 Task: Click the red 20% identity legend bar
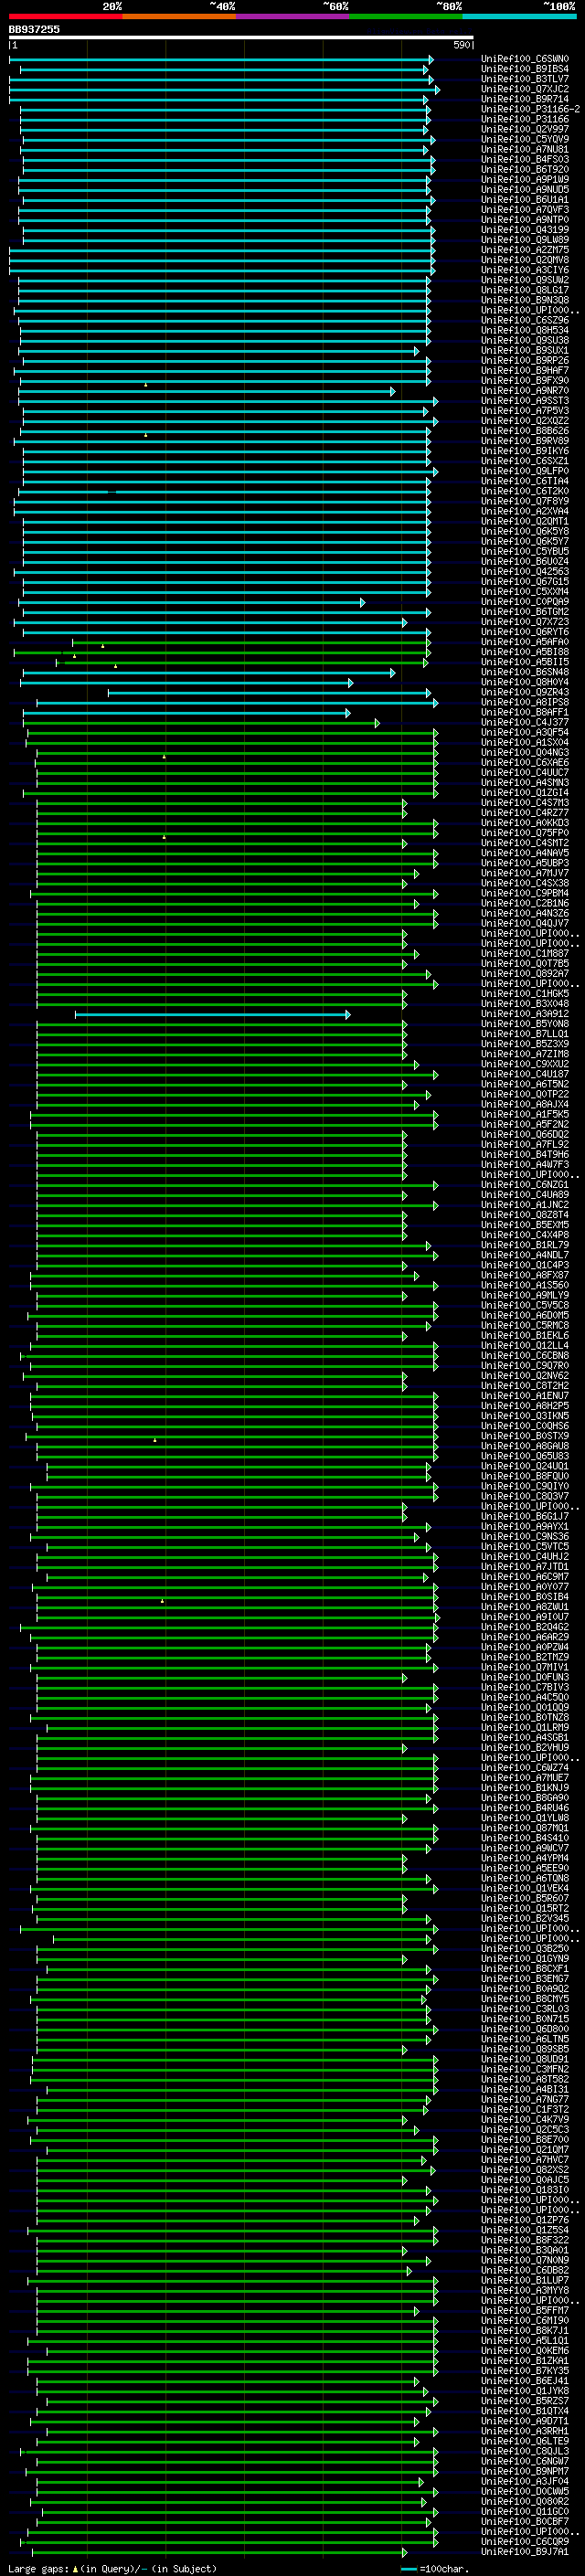(x=65, y=17)
